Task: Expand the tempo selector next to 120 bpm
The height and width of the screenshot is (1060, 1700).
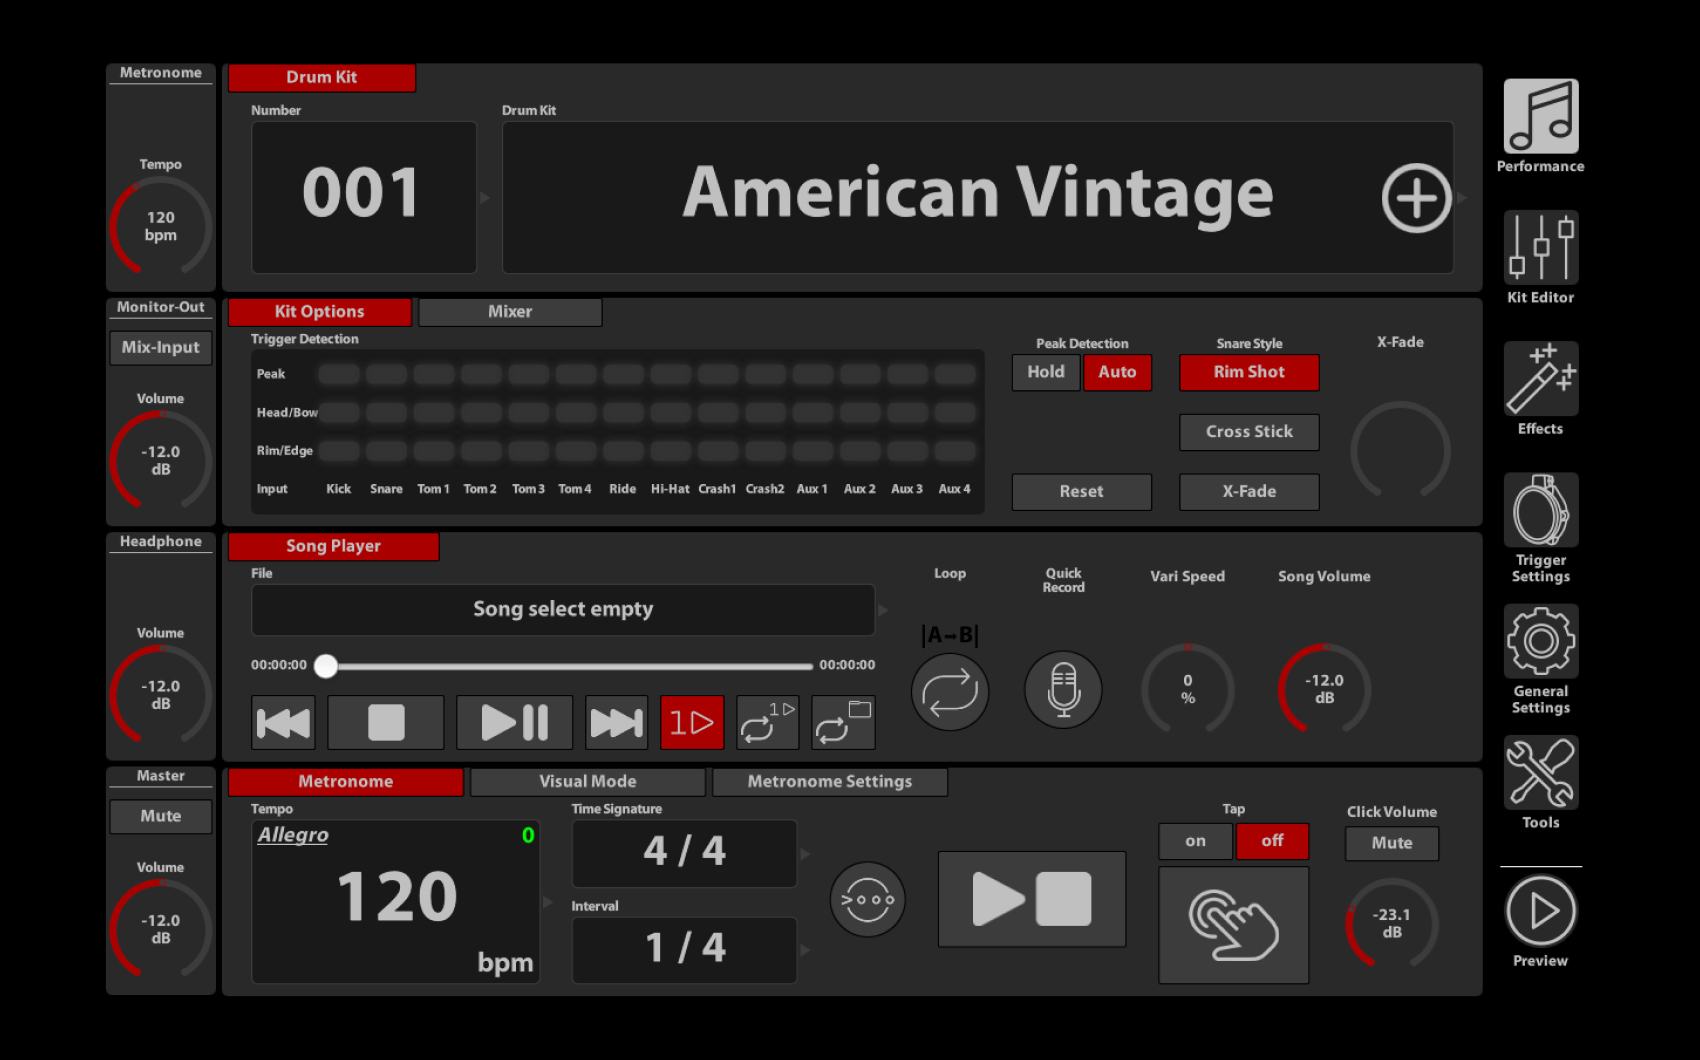Action: click(x=548, y=900)
